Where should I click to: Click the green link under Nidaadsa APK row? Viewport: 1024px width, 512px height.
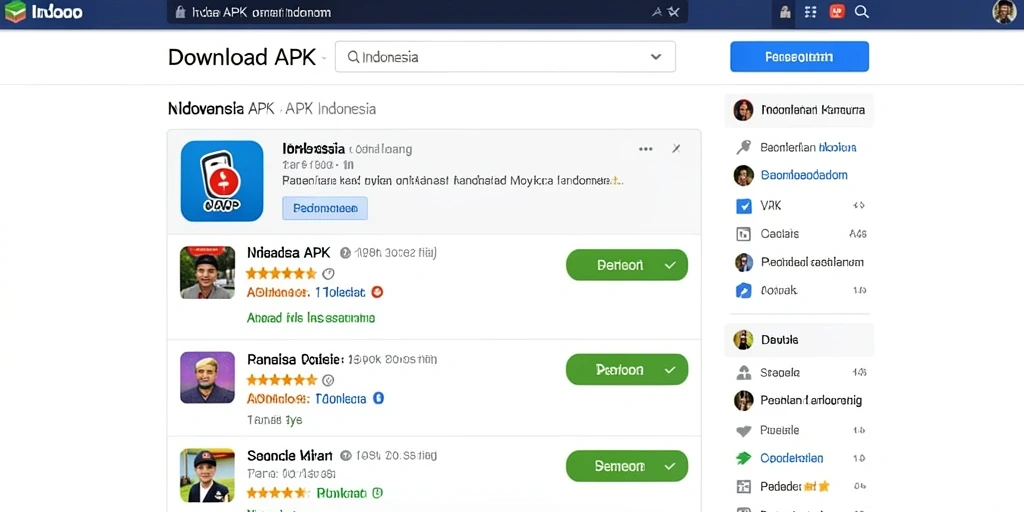[311, 318]
